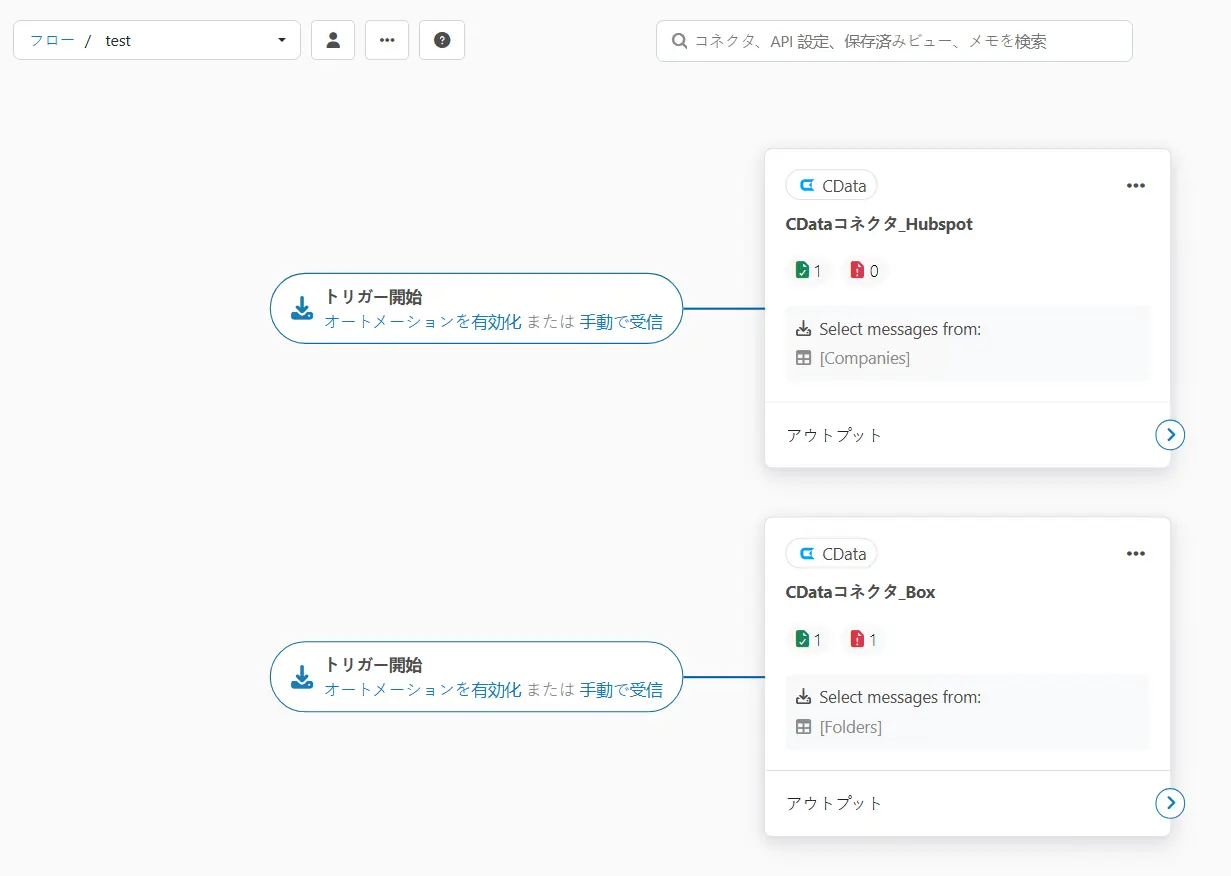Image resolution: width=1231 pixels, height=876 pixels.
Task: Click Select messages from: on the Hubspot card
Action: [x=900, y=329]
